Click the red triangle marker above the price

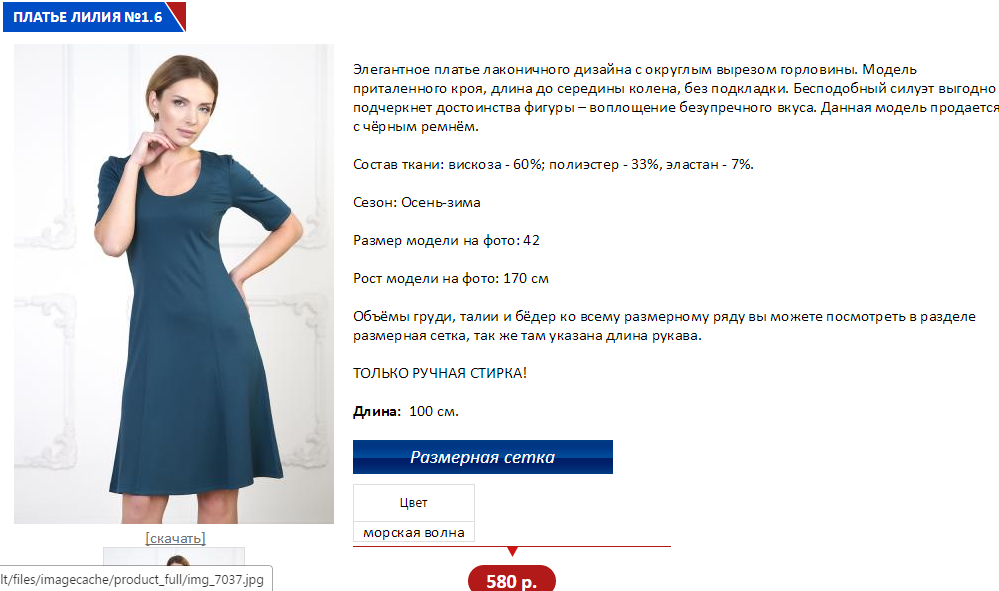512,552
